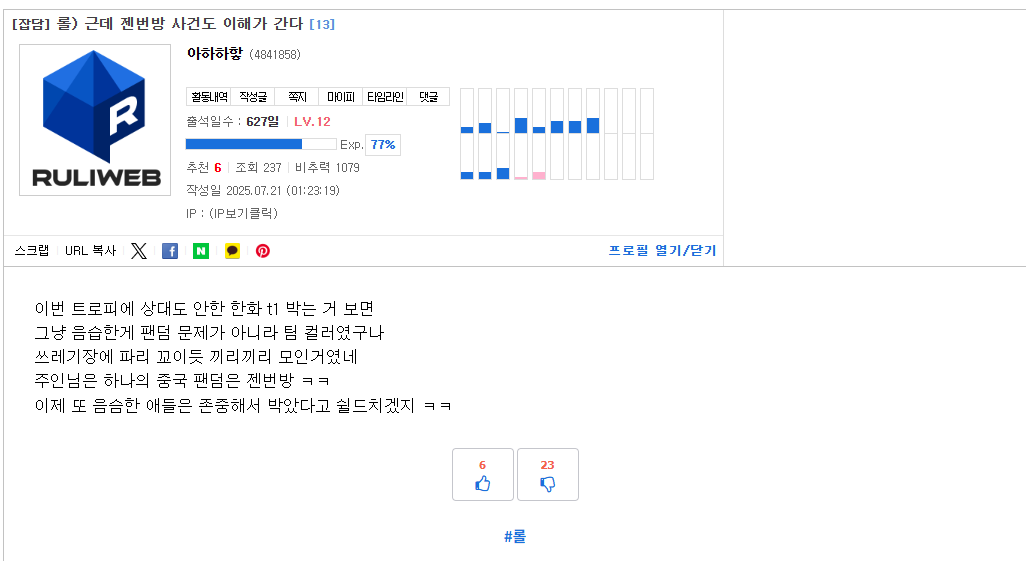The image size is (1026, 561).
Task: Open the 쪽지 tab
Action: [297, 97]
